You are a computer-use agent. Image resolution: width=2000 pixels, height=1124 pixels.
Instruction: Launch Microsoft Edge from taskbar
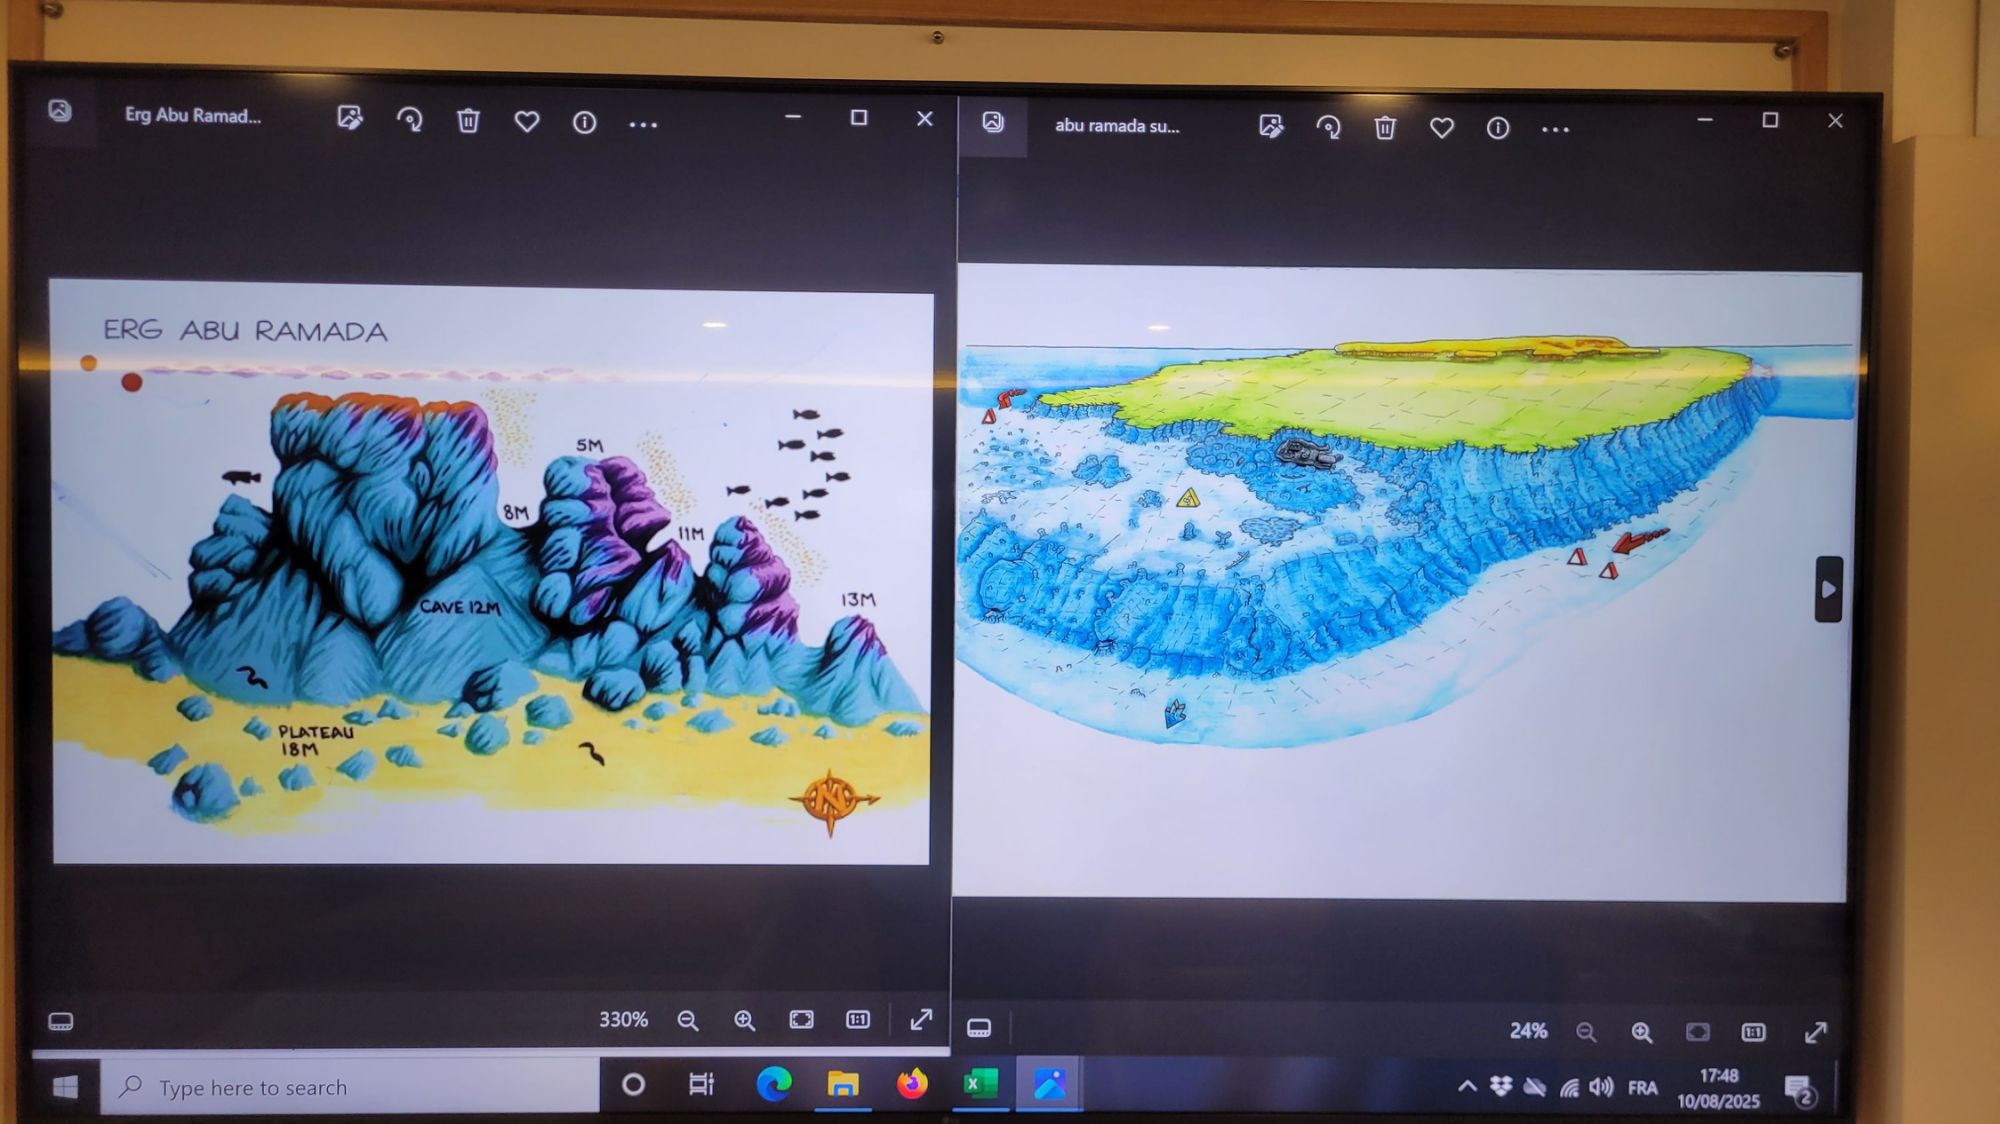(773, 1084)
